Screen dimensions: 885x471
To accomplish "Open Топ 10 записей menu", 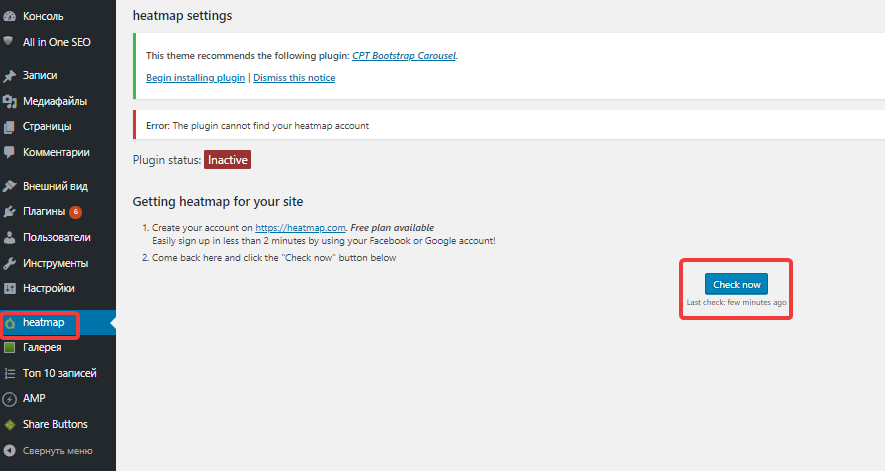I will (58, 373).
